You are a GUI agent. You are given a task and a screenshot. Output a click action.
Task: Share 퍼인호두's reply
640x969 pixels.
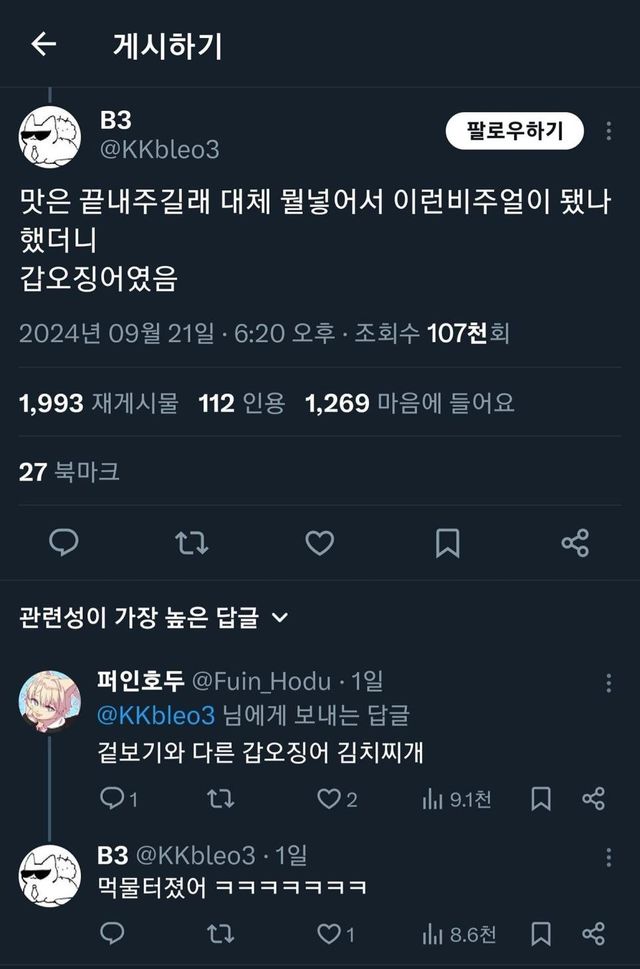click(593, 798)
